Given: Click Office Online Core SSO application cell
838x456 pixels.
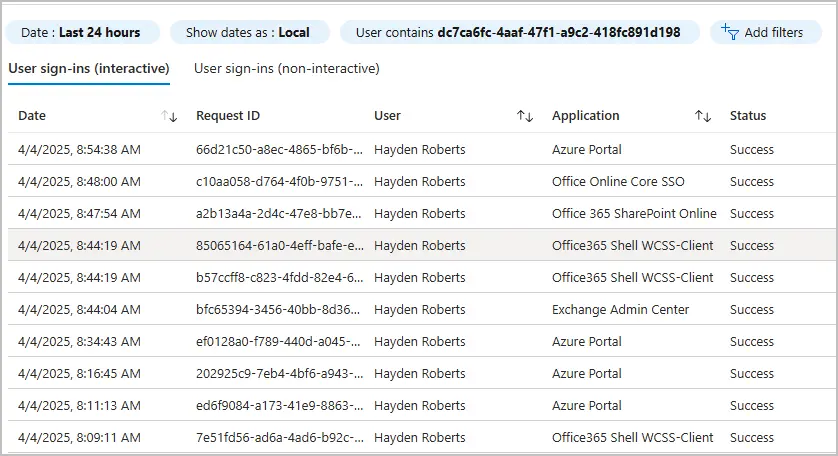Looking at the screenshot, I should [x=618, y=182].
